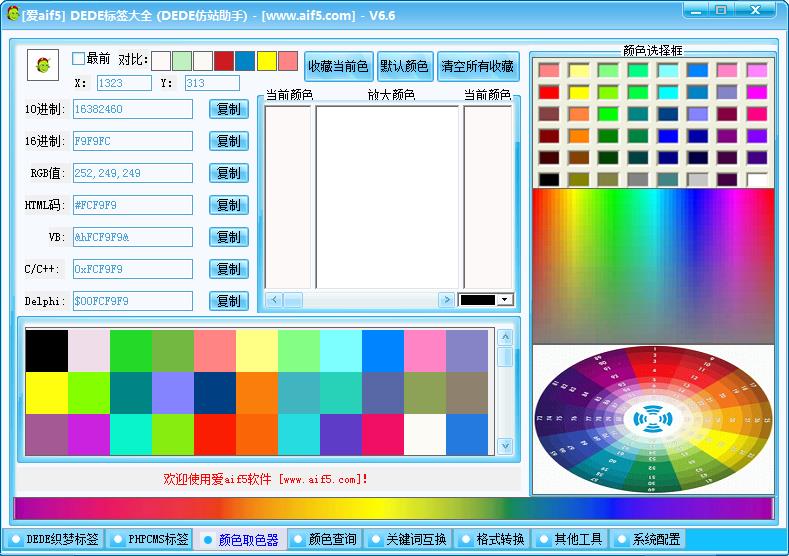Click the X coordinate field
Screen dimensions: 789x556
coord(124,83)
